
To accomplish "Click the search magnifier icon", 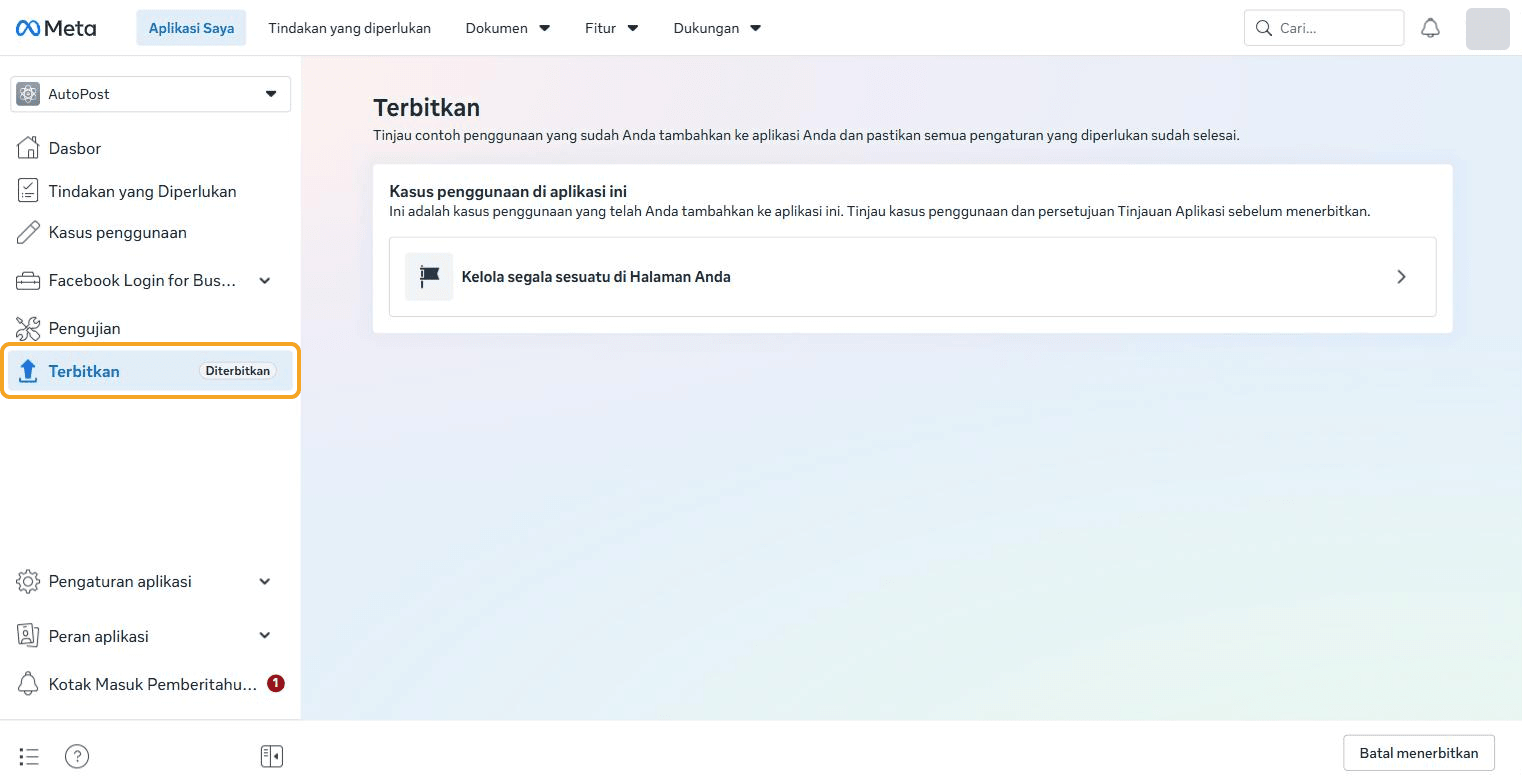I will (x=1264, y=28).
